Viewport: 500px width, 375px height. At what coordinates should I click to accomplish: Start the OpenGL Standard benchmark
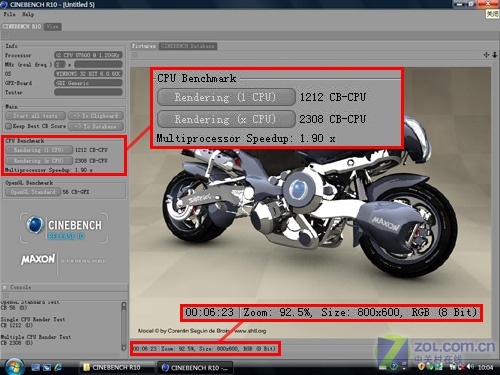tap(33, 192)
